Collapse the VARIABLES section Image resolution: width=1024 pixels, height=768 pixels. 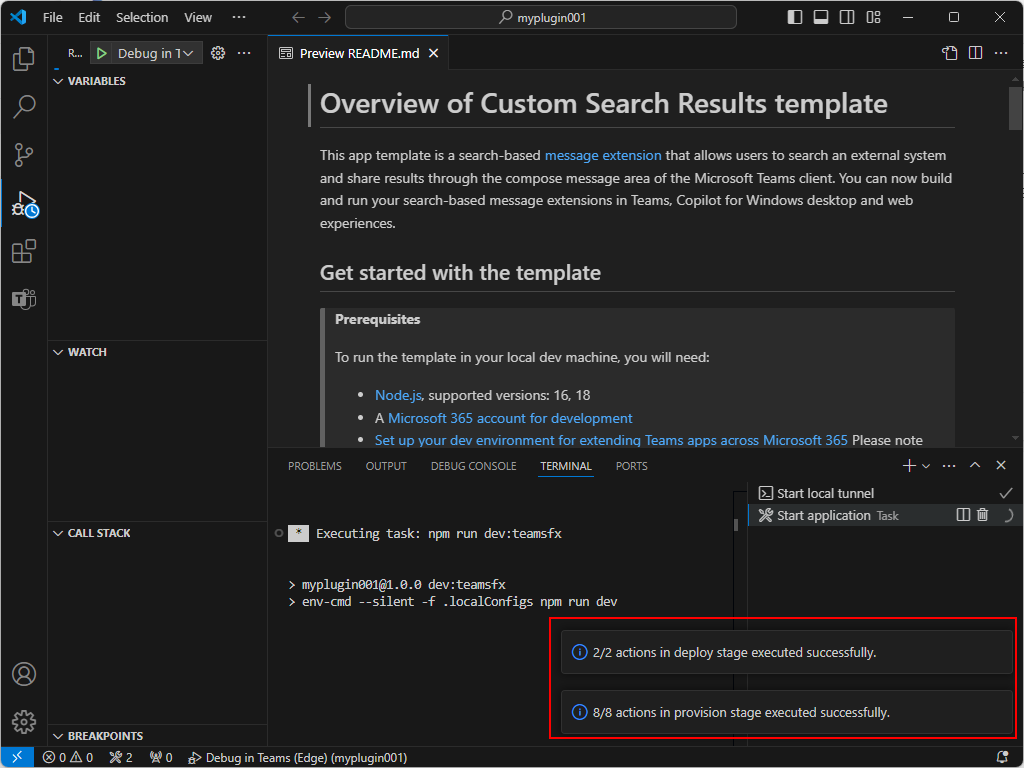58,81
